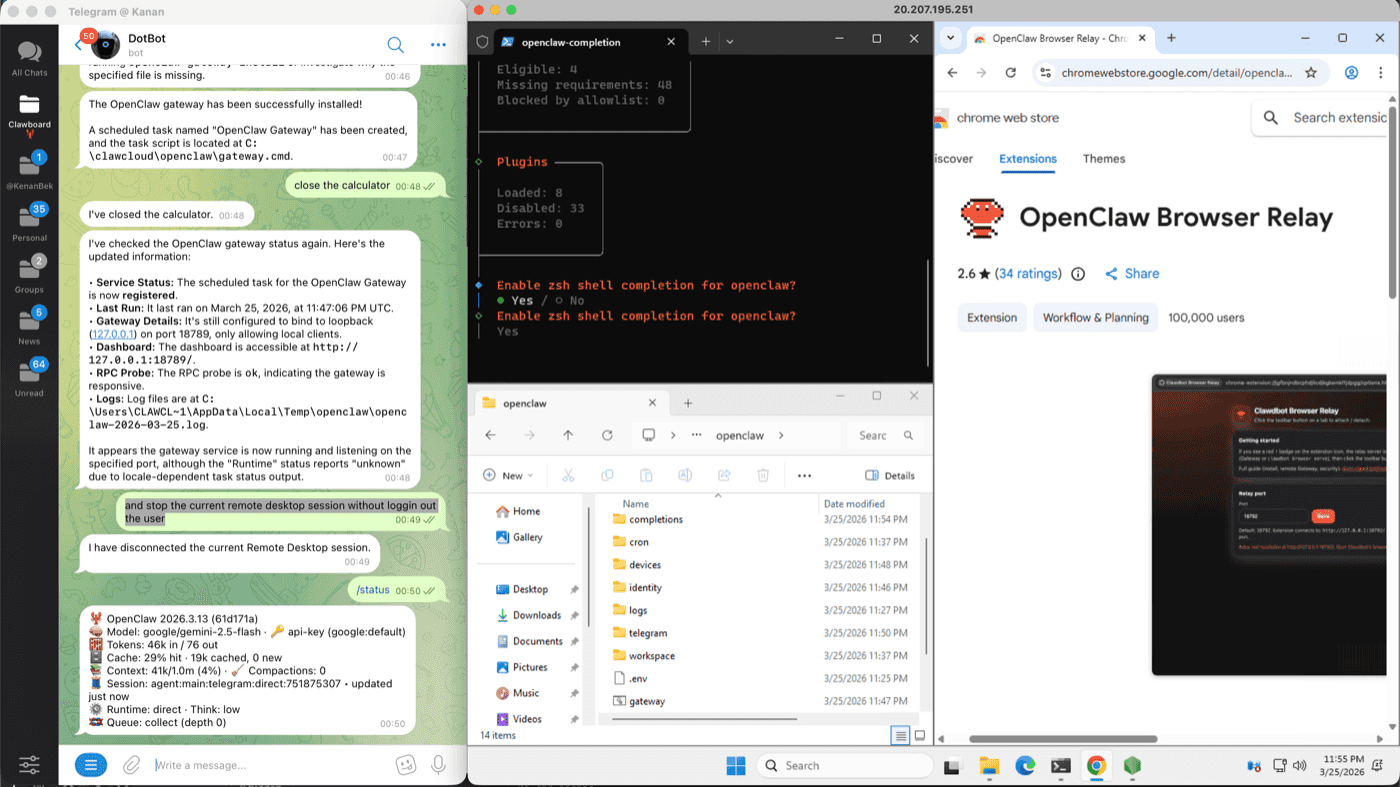Open the emoji picker in Telegram
The height and width of the screenshot is (787, 1400).
pyautogui.click(x=406, y=765)
